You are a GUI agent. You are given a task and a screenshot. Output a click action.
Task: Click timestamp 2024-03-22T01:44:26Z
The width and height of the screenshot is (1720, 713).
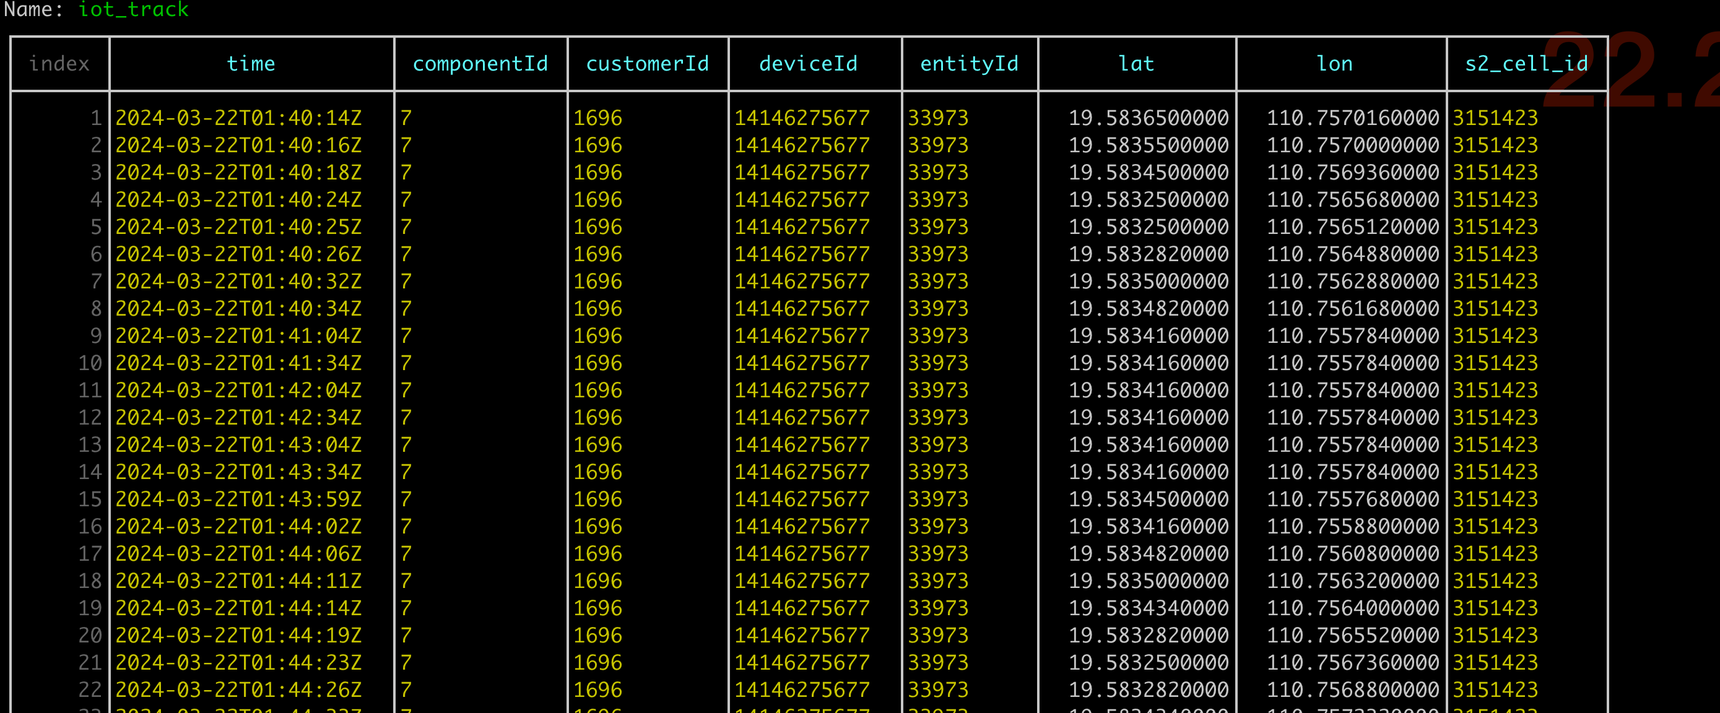point(239,690)
